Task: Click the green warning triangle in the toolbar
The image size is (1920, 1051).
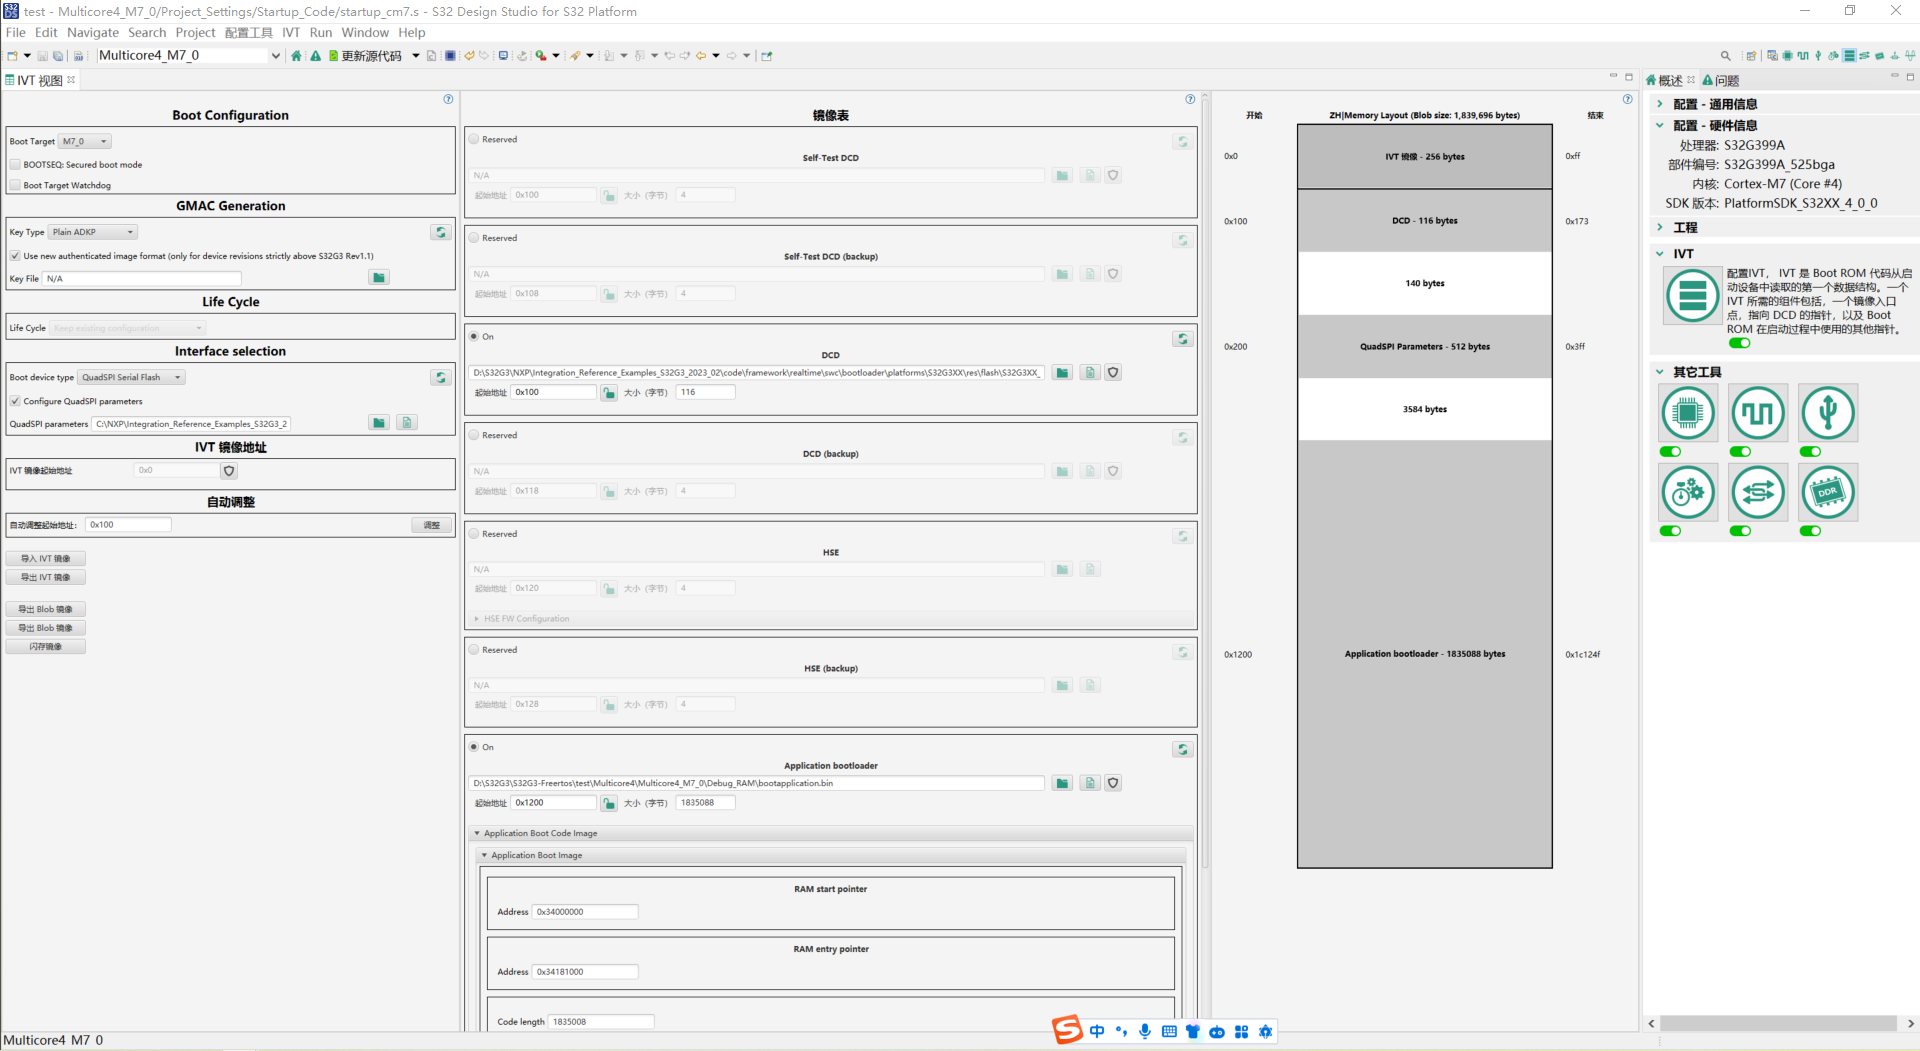Action: (316, 56)
